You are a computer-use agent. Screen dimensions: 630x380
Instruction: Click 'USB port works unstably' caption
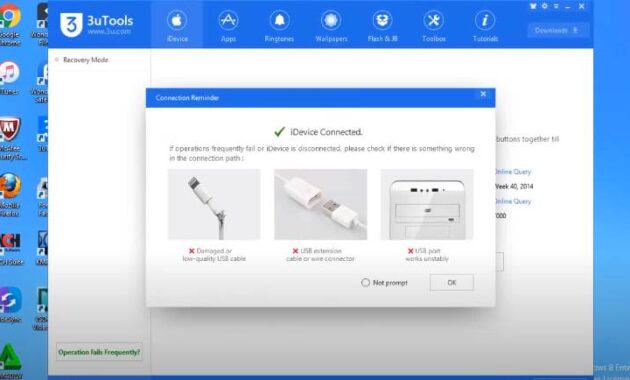pos(427,255)
